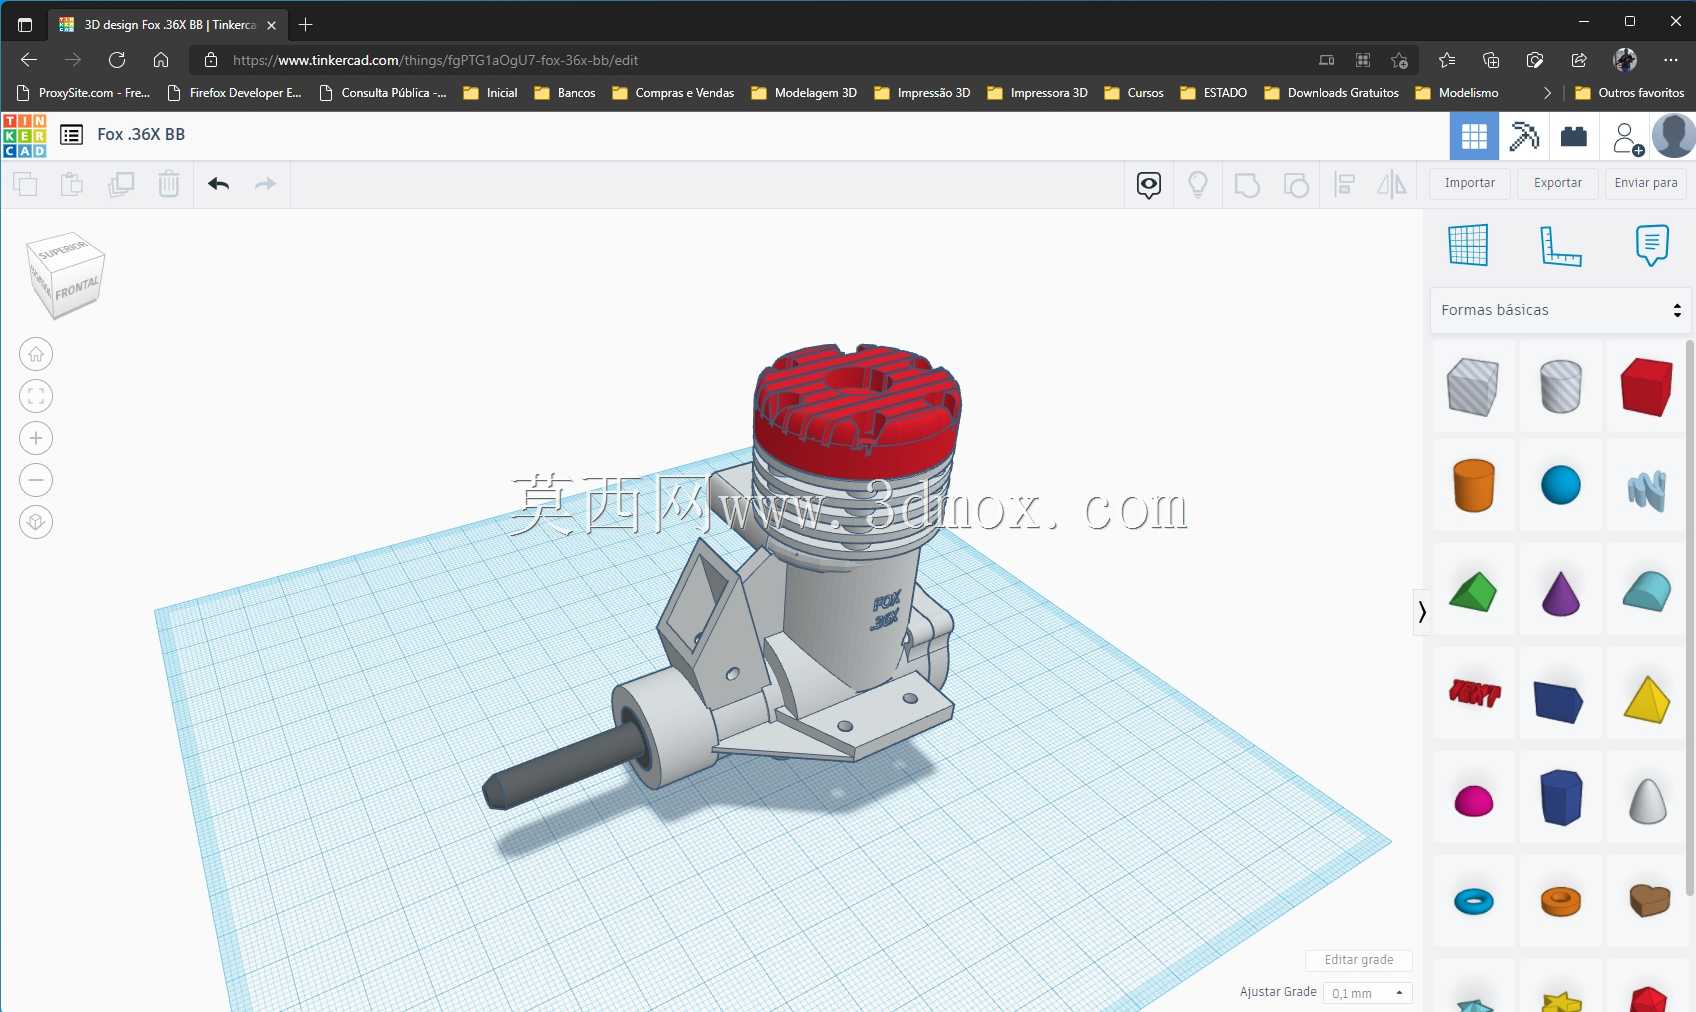Click the Duplicate and repeat icon

tap(121, 184)
